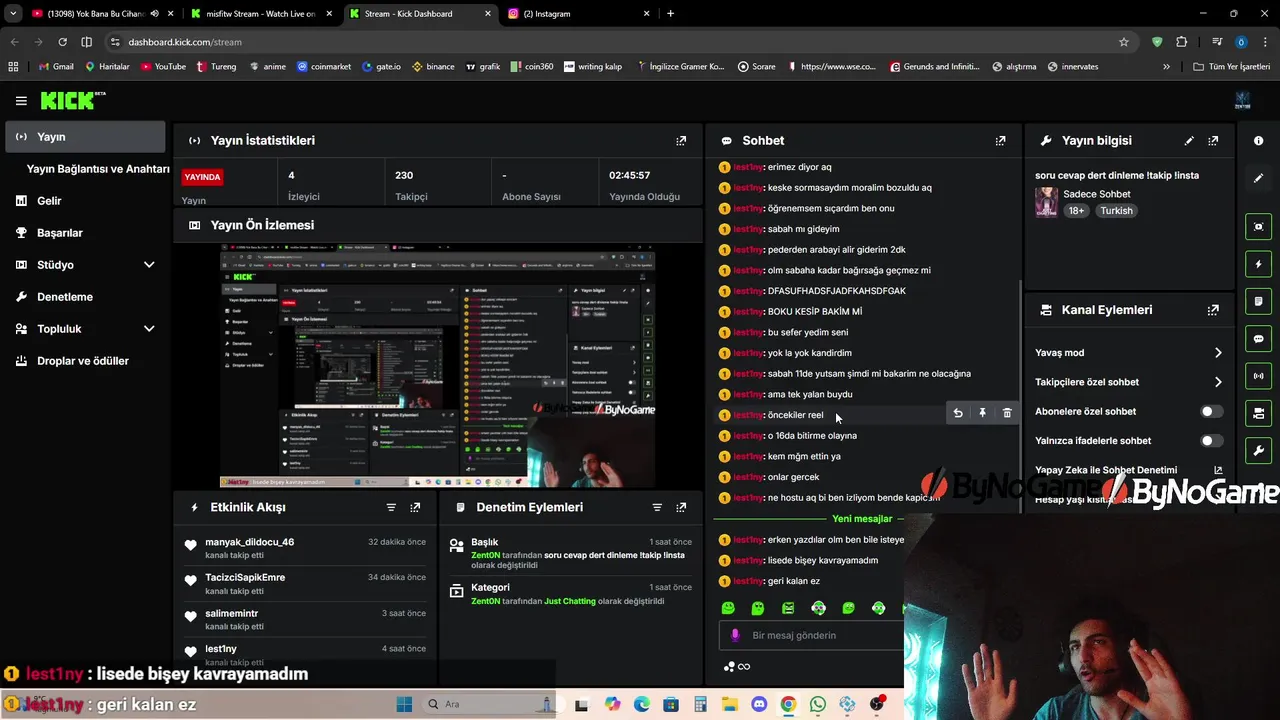Pop out the Etkinlik Akışı panel
Viewport: 1280px width, 720px height.
pos(415,507)
